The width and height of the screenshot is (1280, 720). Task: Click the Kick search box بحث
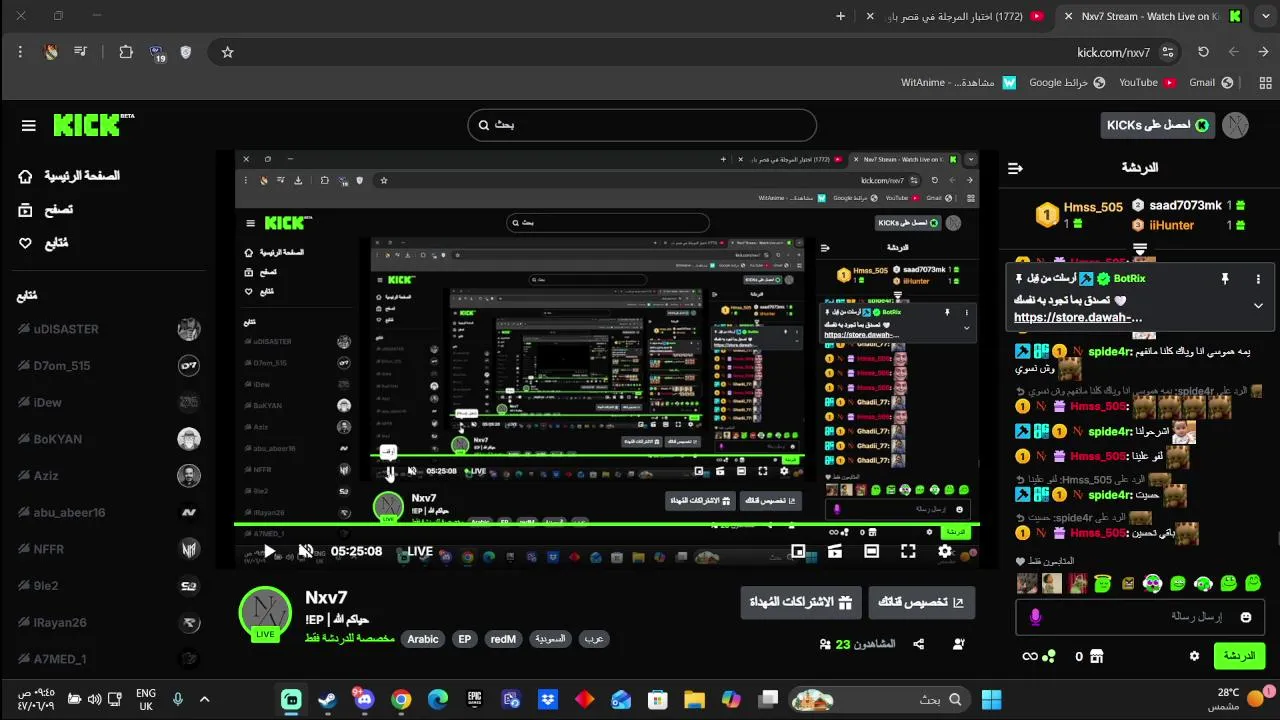pos(642,125)
